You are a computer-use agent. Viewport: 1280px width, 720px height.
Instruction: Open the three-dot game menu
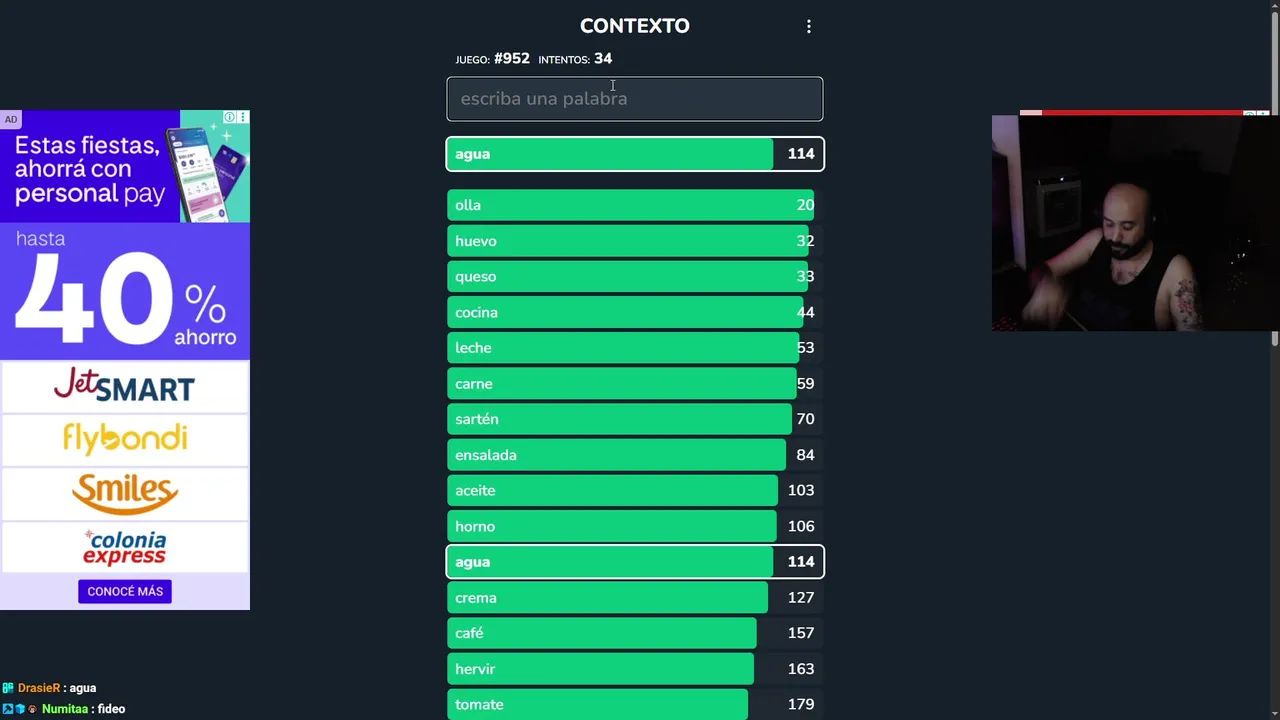coord(809,27)
